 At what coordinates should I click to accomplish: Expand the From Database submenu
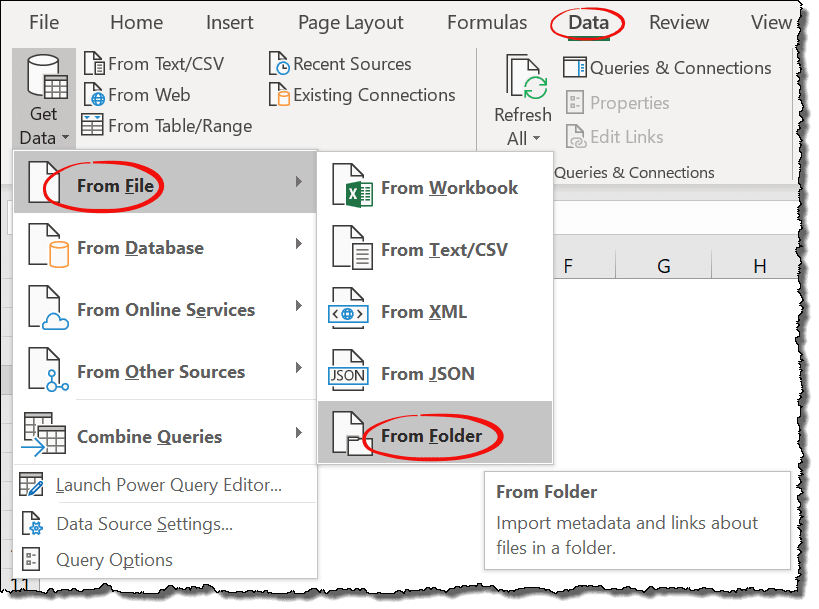point(165,248)
